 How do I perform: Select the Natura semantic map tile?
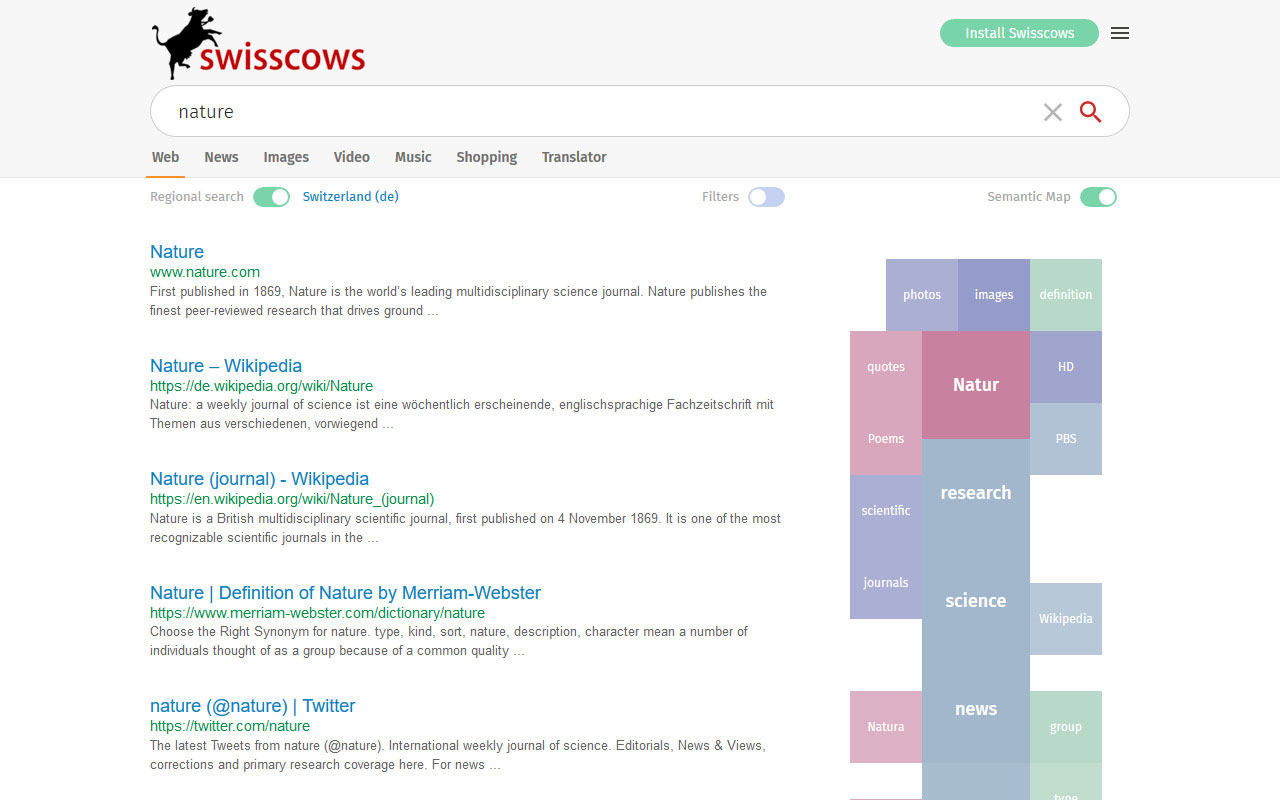tap(886, 727)
